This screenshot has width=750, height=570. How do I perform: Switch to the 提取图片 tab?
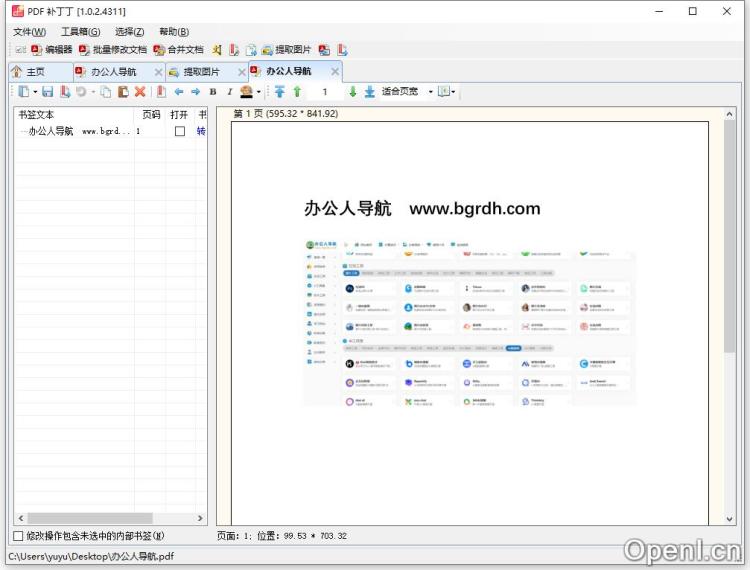(201, 72)
